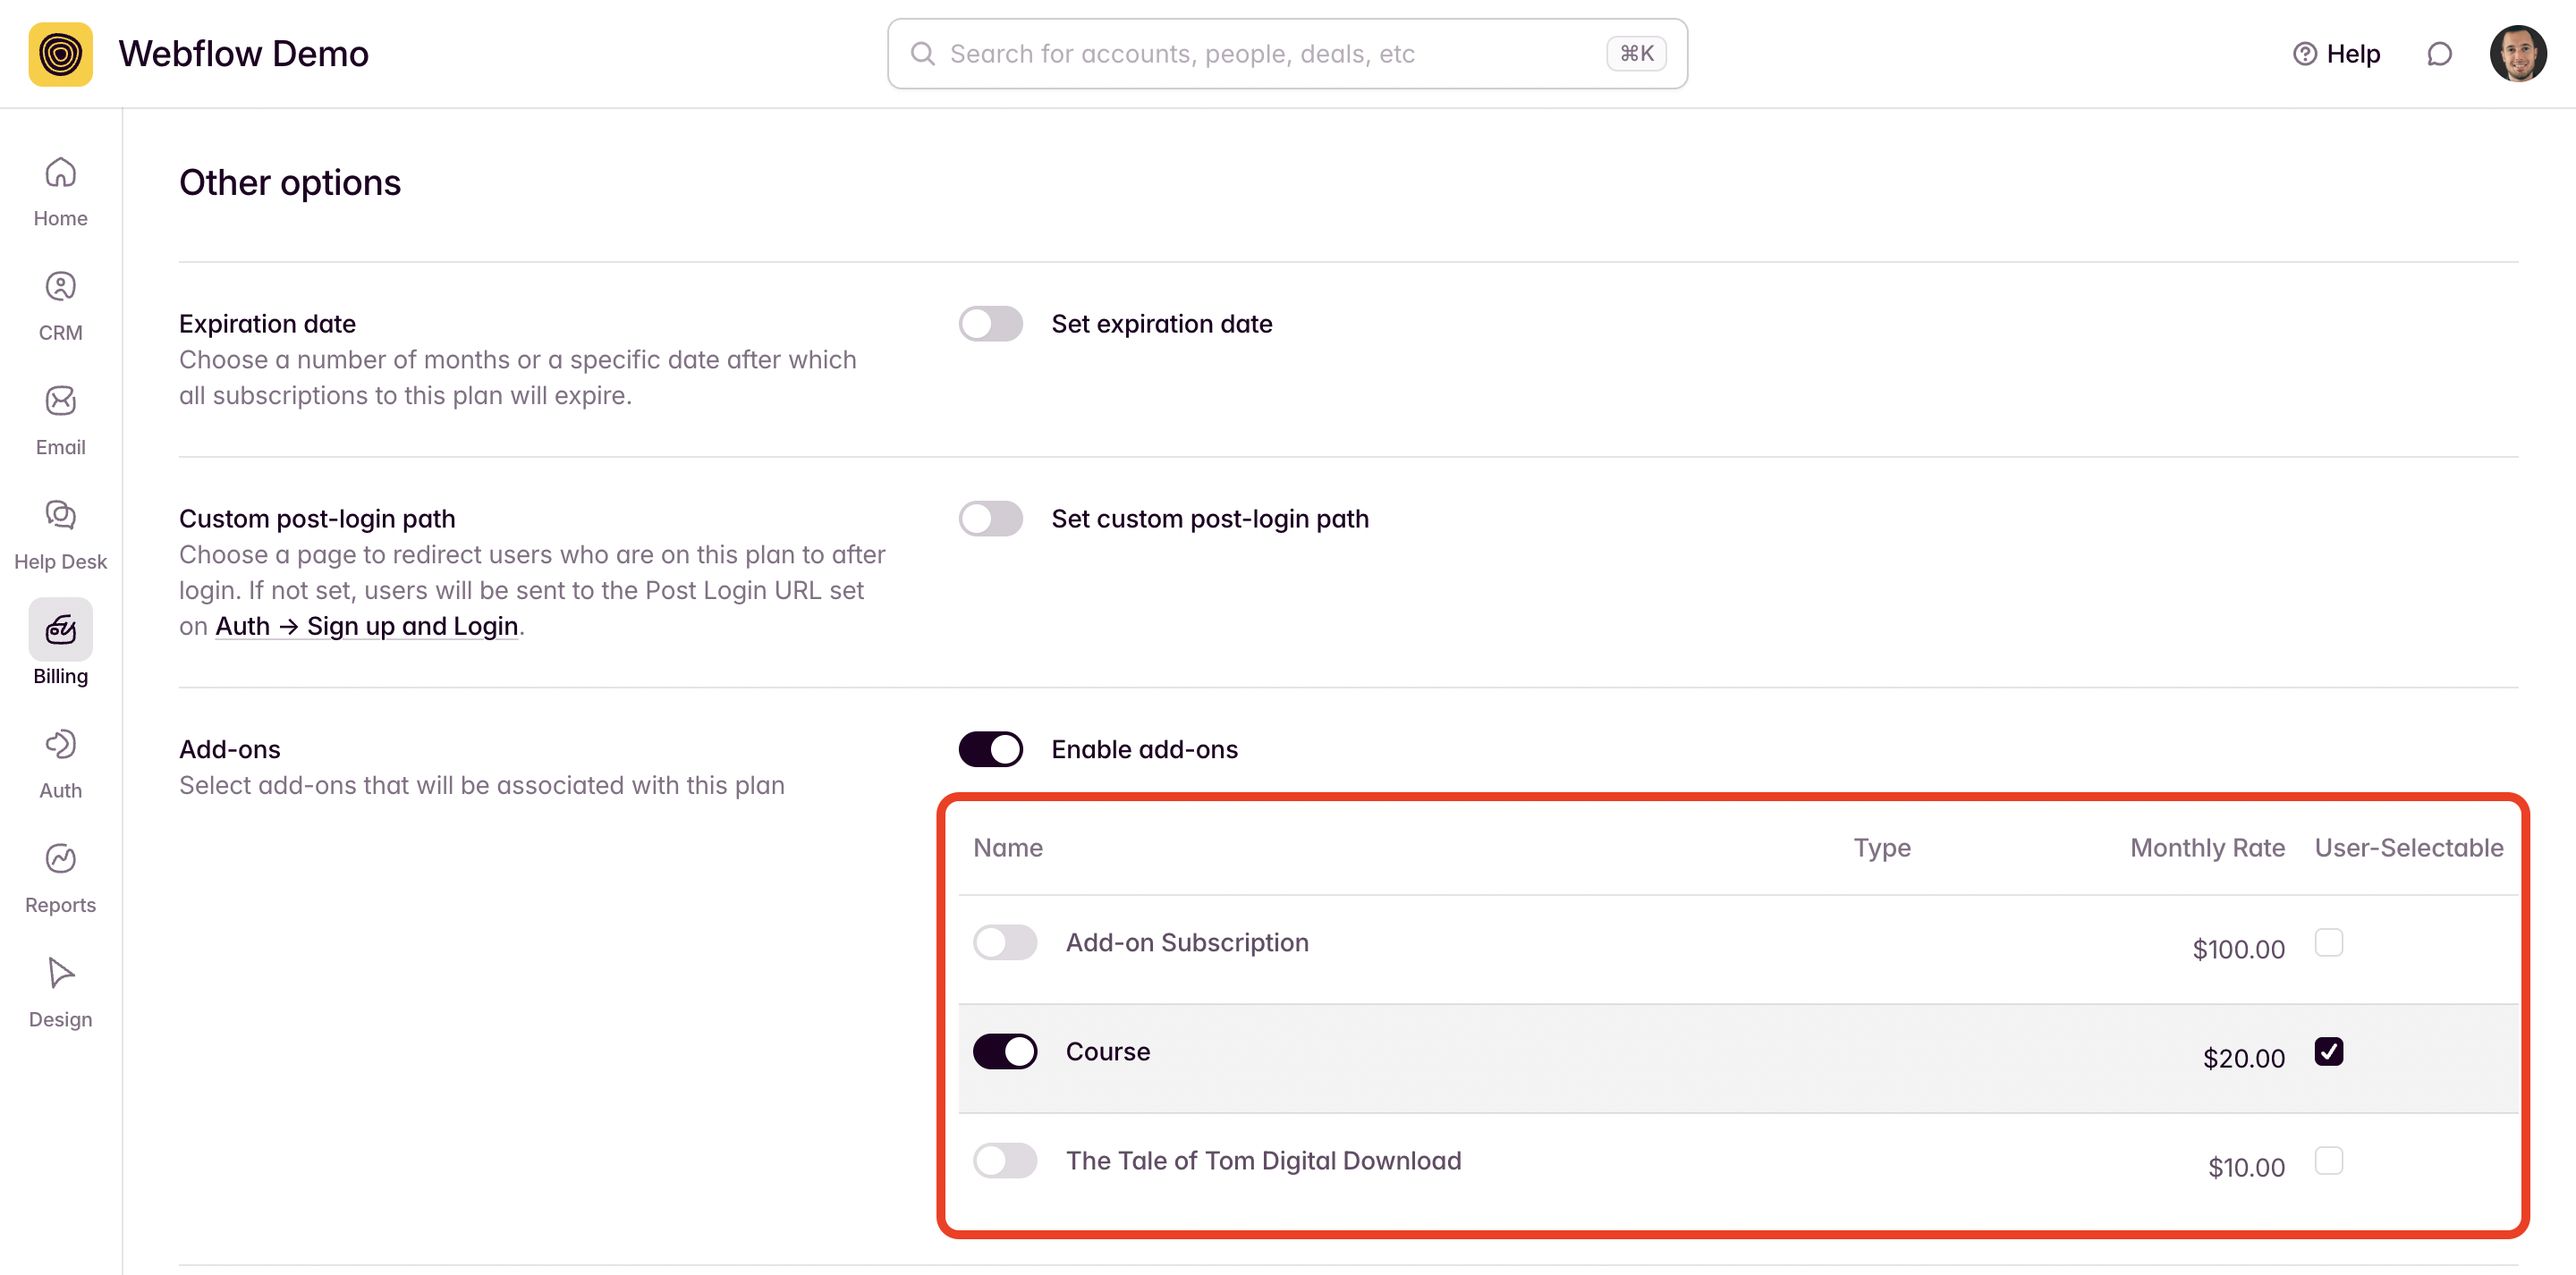Open the user profile avatar

(x=2517, y=54)
